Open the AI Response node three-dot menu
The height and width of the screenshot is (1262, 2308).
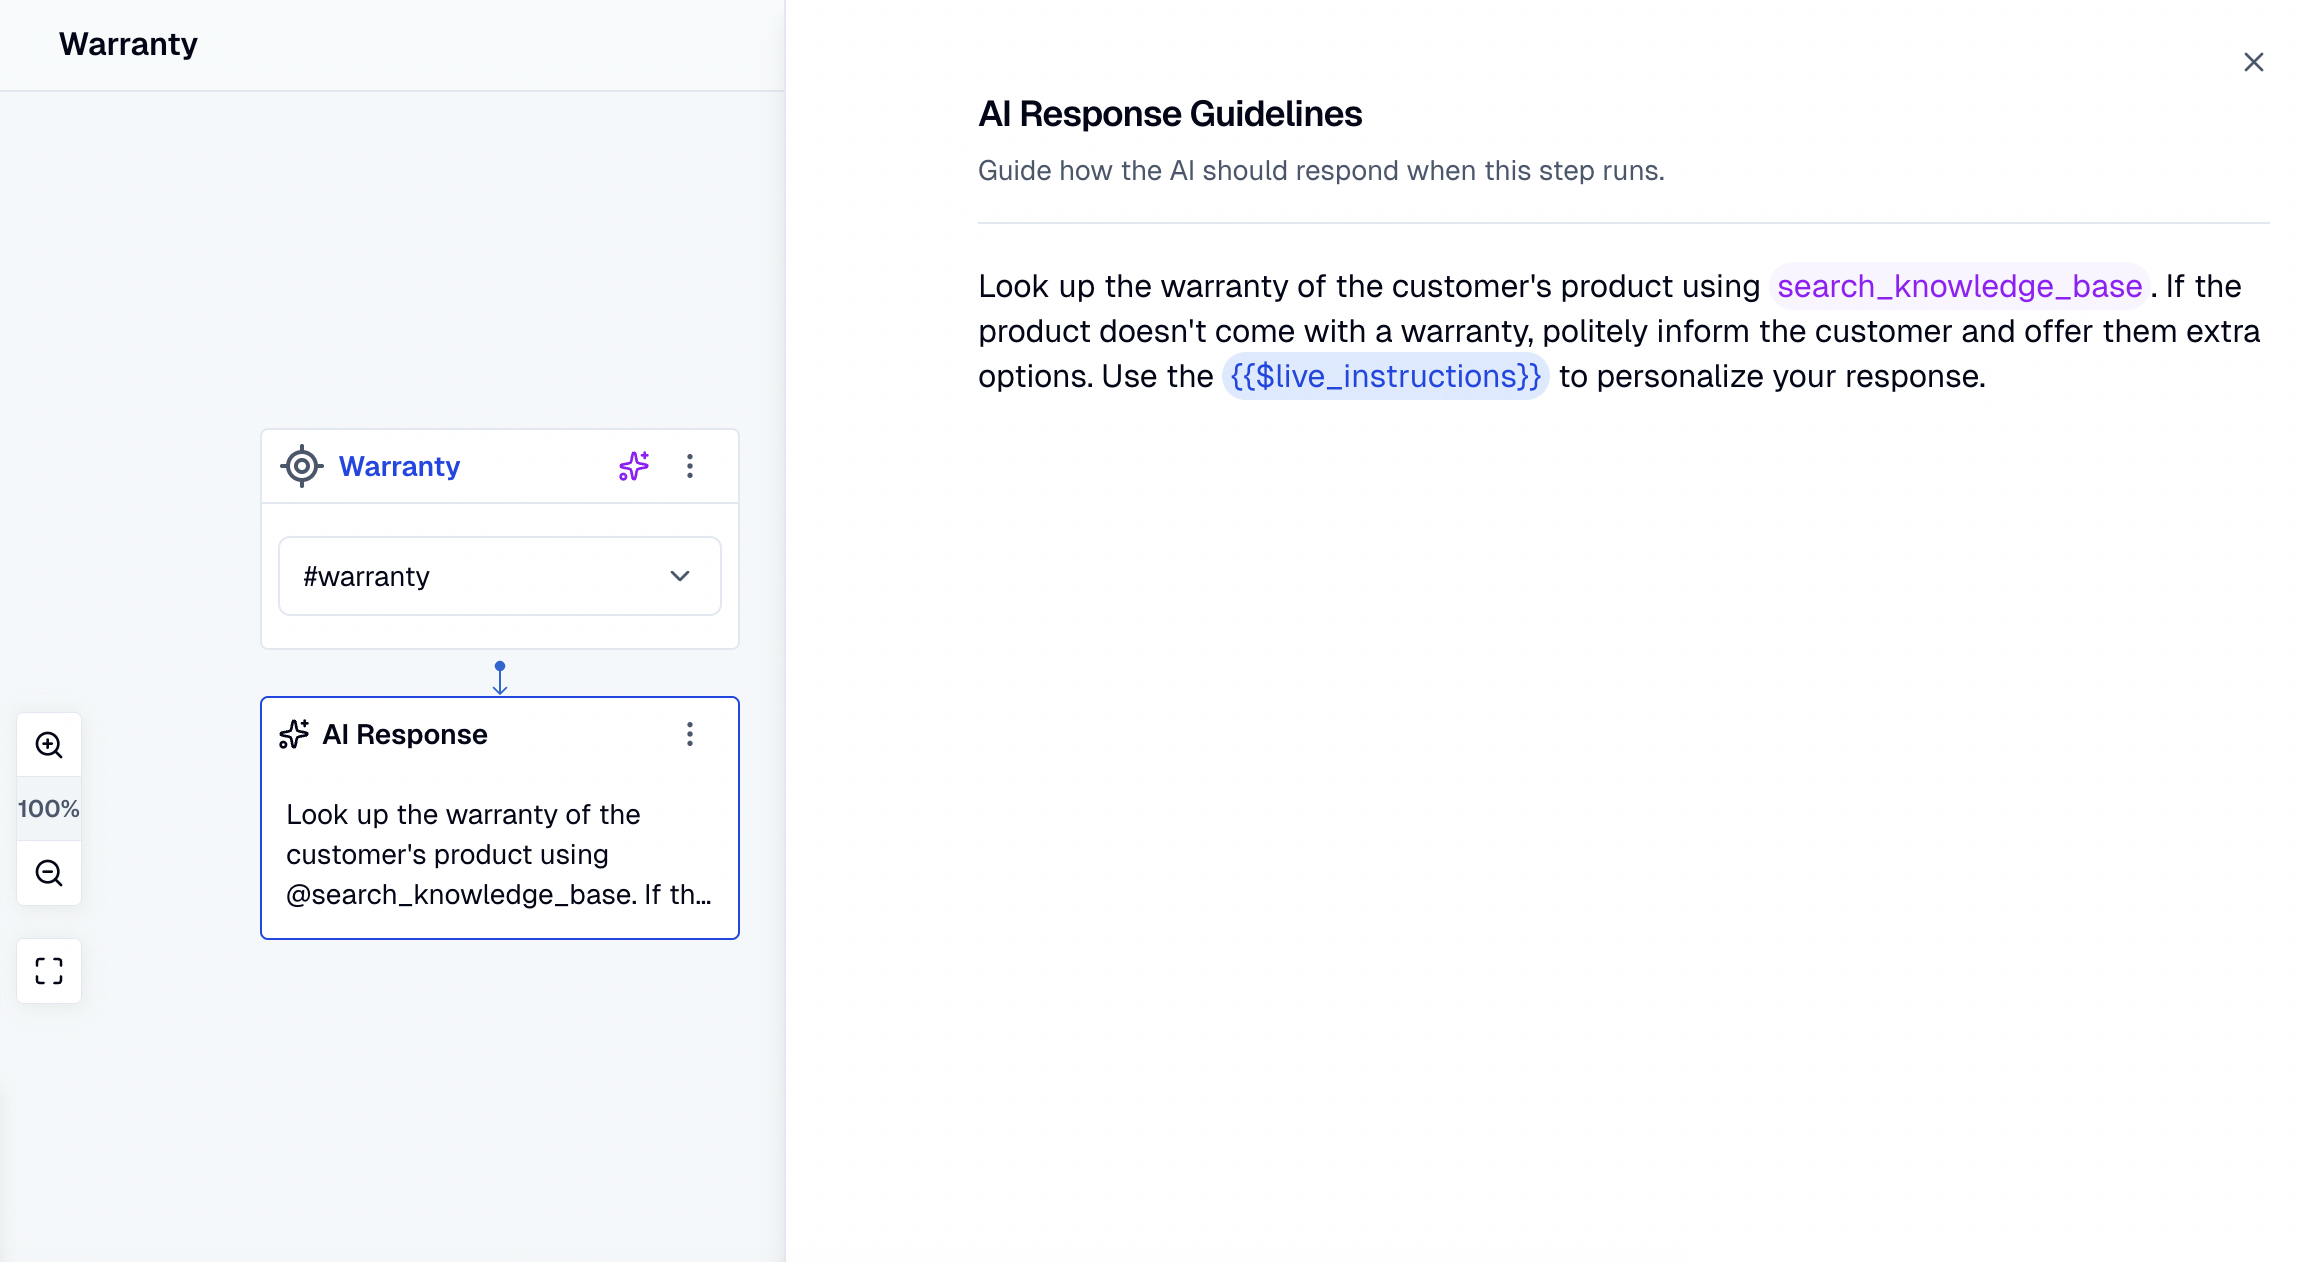690,734
